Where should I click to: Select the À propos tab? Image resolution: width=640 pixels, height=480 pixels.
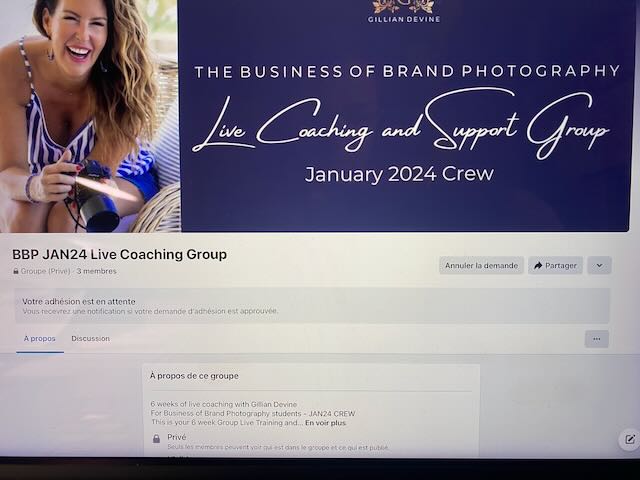[40, 339]
